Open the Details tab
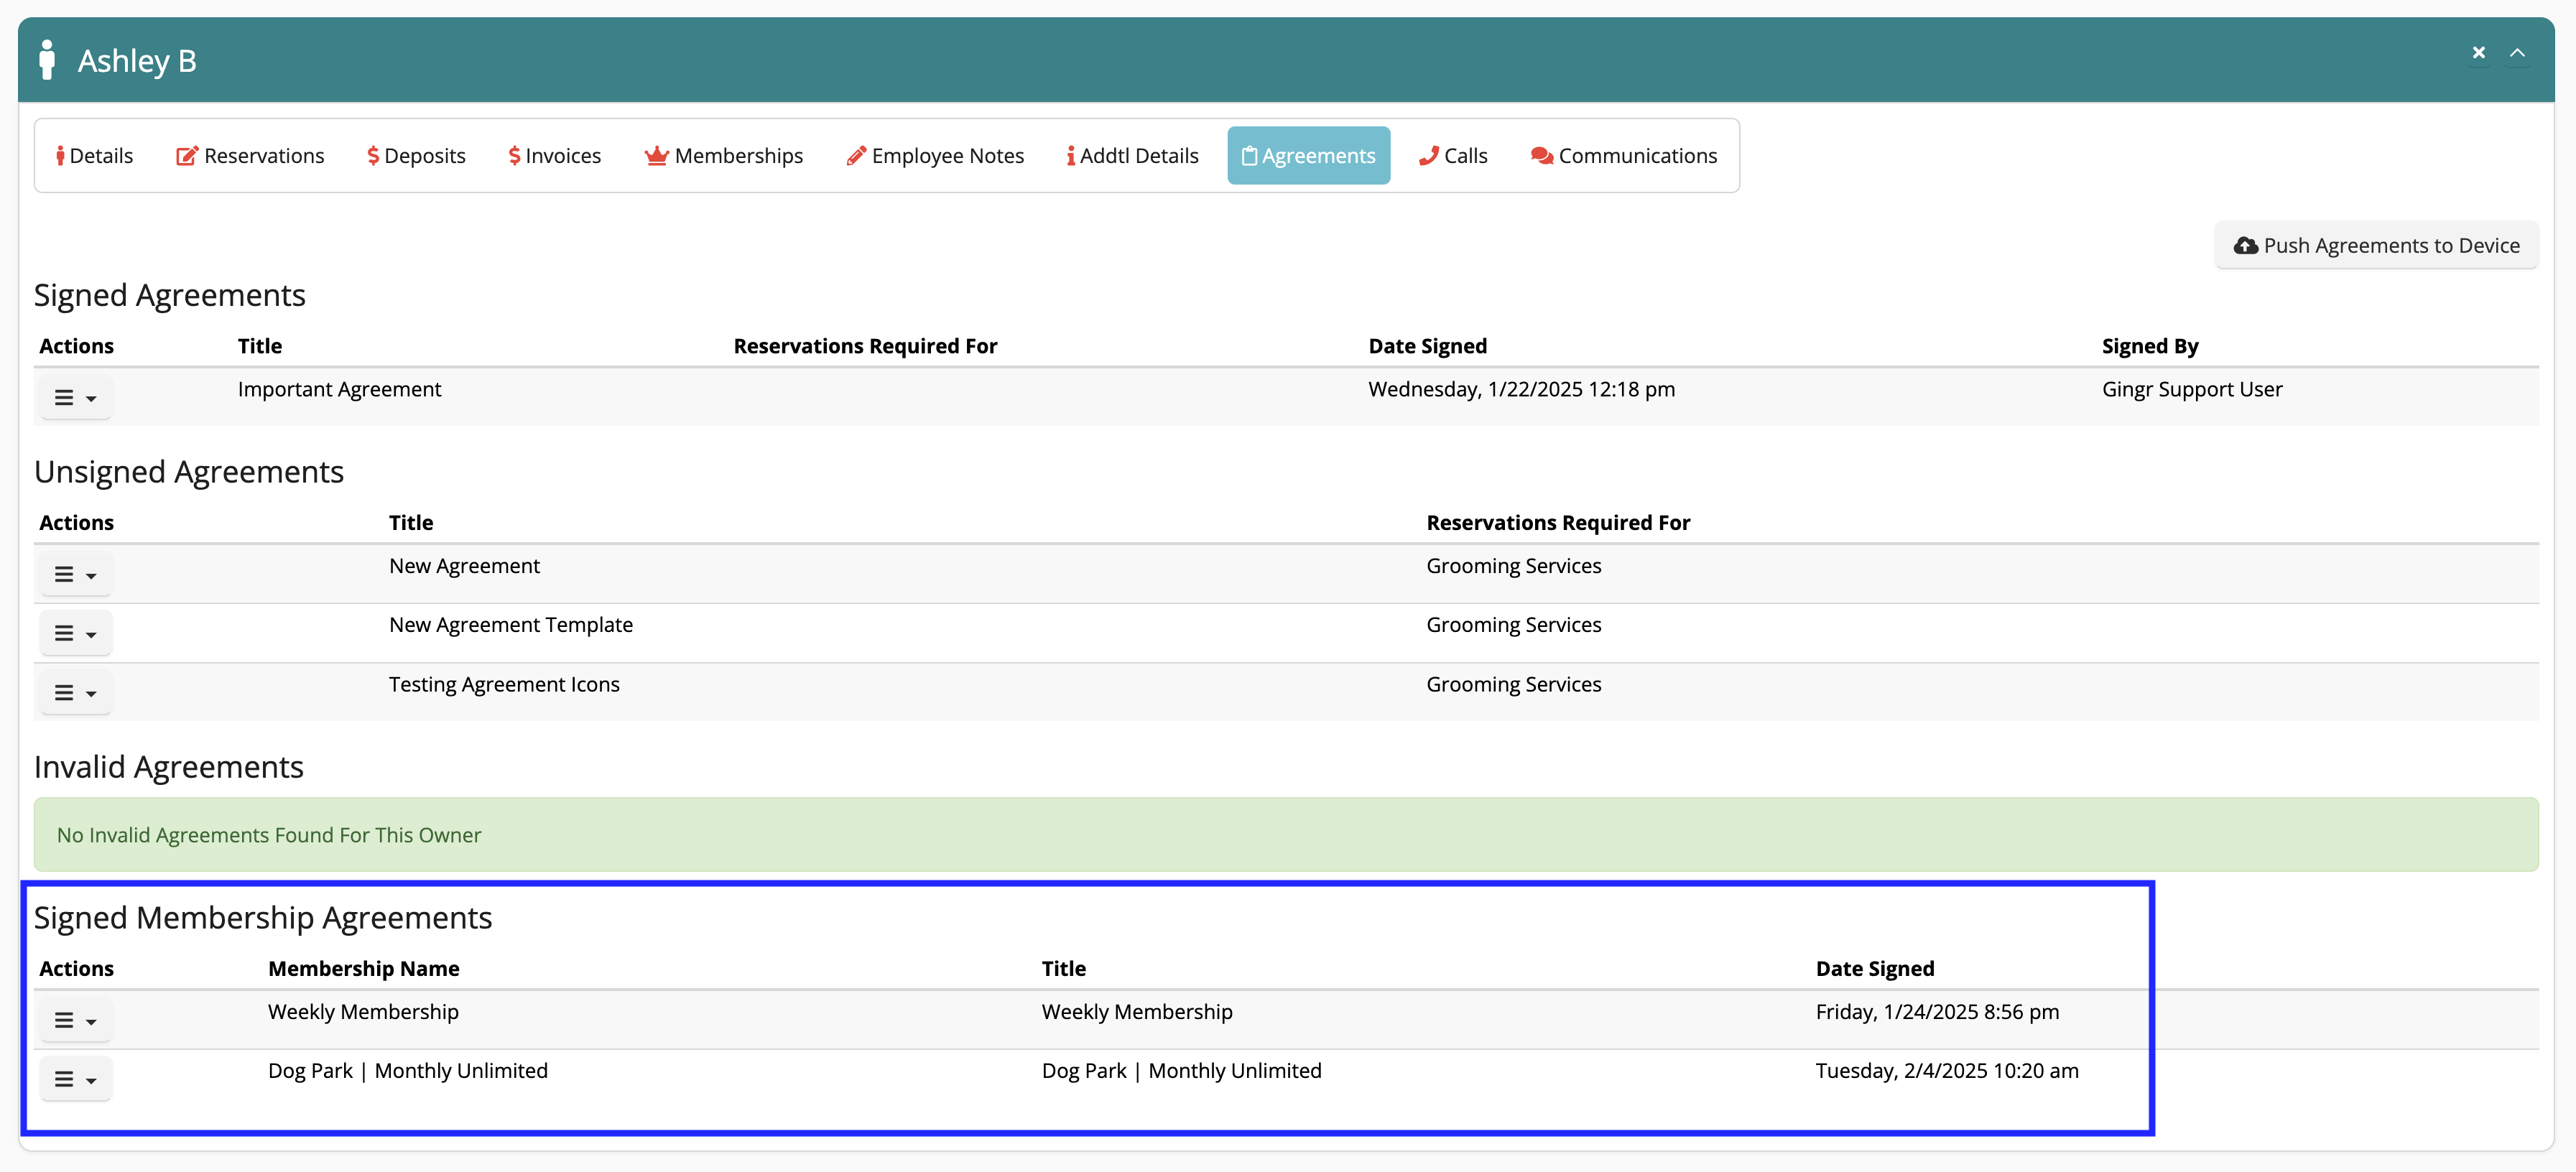 pyautogui.click(x=95, y=155)
